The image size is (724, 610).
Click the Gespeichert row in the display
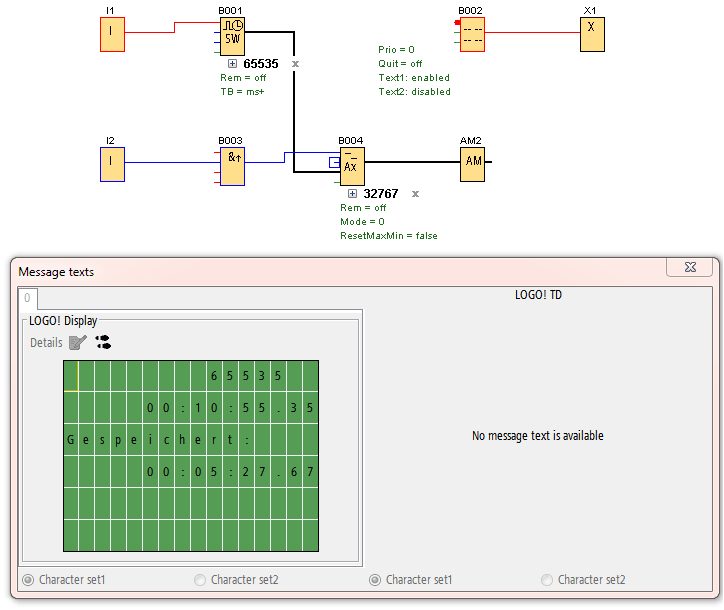point(190,439)
